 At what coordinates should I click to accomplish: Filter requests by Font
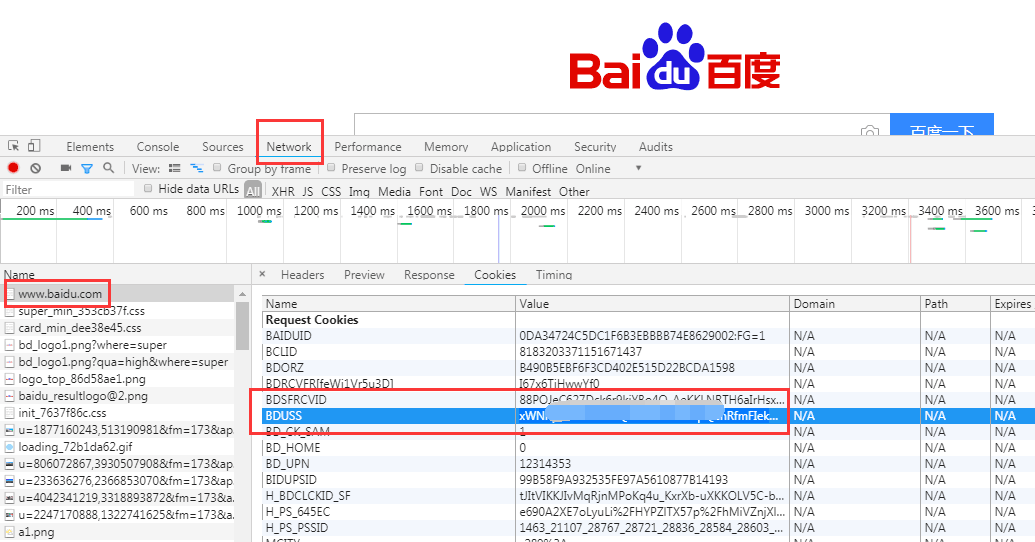tap(430, 191)
